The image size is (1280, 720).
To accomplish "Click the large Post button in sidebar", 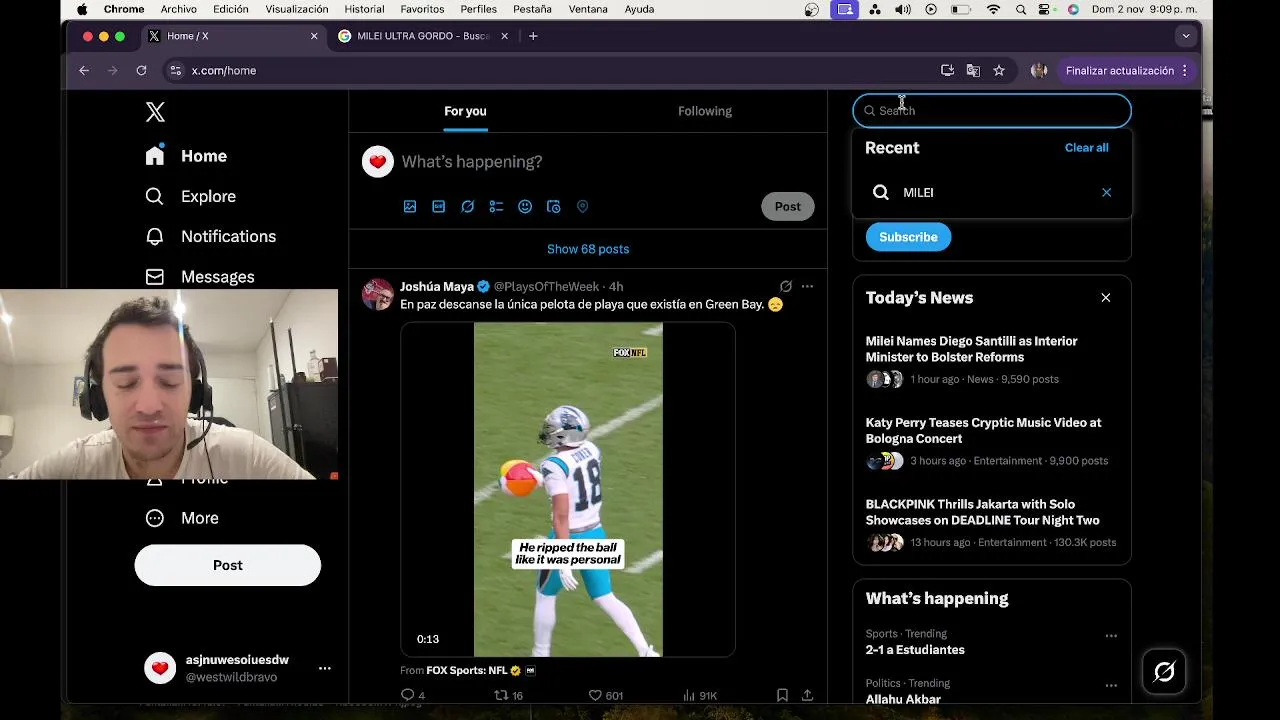I will (x=228, y=565).
